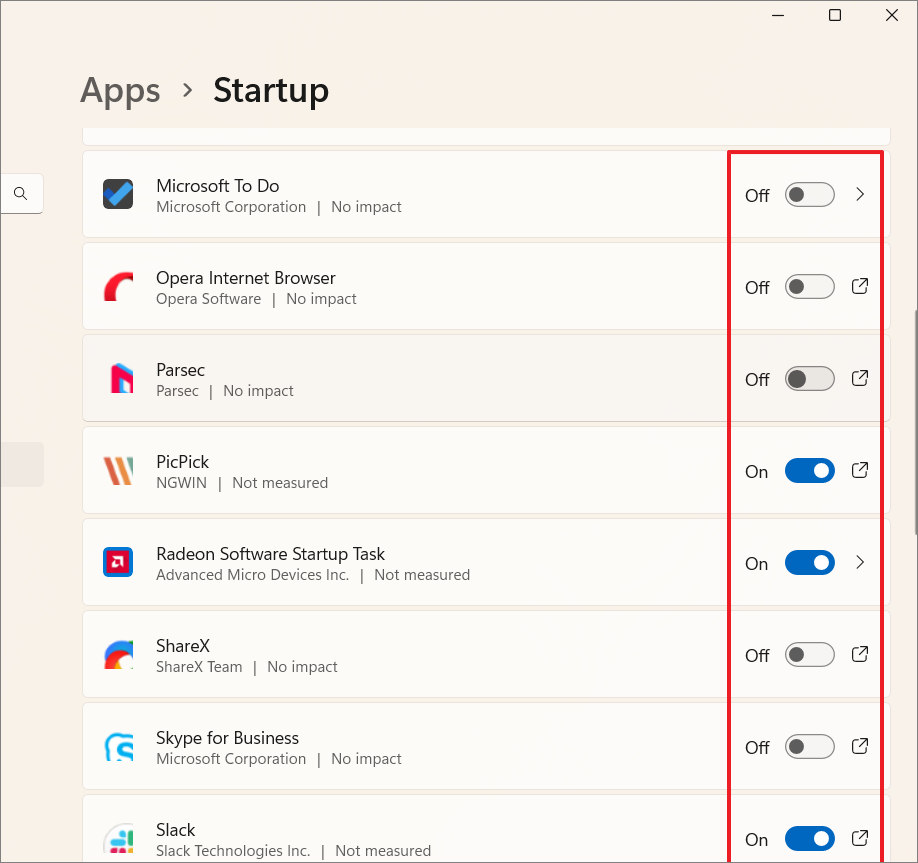Click Skype for Business name text
918x863 pixels.
pos(227,738)
